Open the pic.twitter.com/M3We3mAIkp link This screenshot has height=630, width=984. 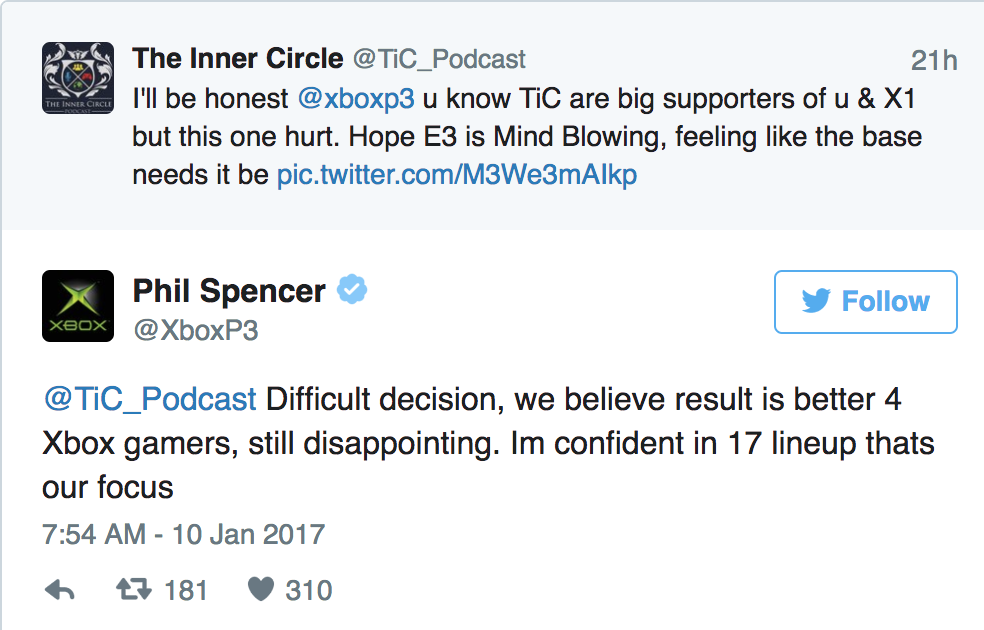point(457,175)
